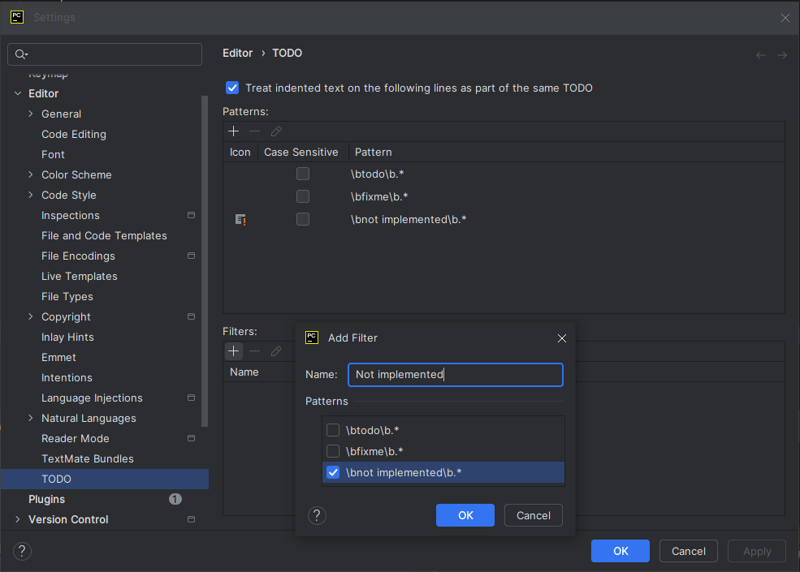Select \bfixme\b.* row in Patterns table
800x572 pixels.
pyautogui.click(x=504, y=196)
